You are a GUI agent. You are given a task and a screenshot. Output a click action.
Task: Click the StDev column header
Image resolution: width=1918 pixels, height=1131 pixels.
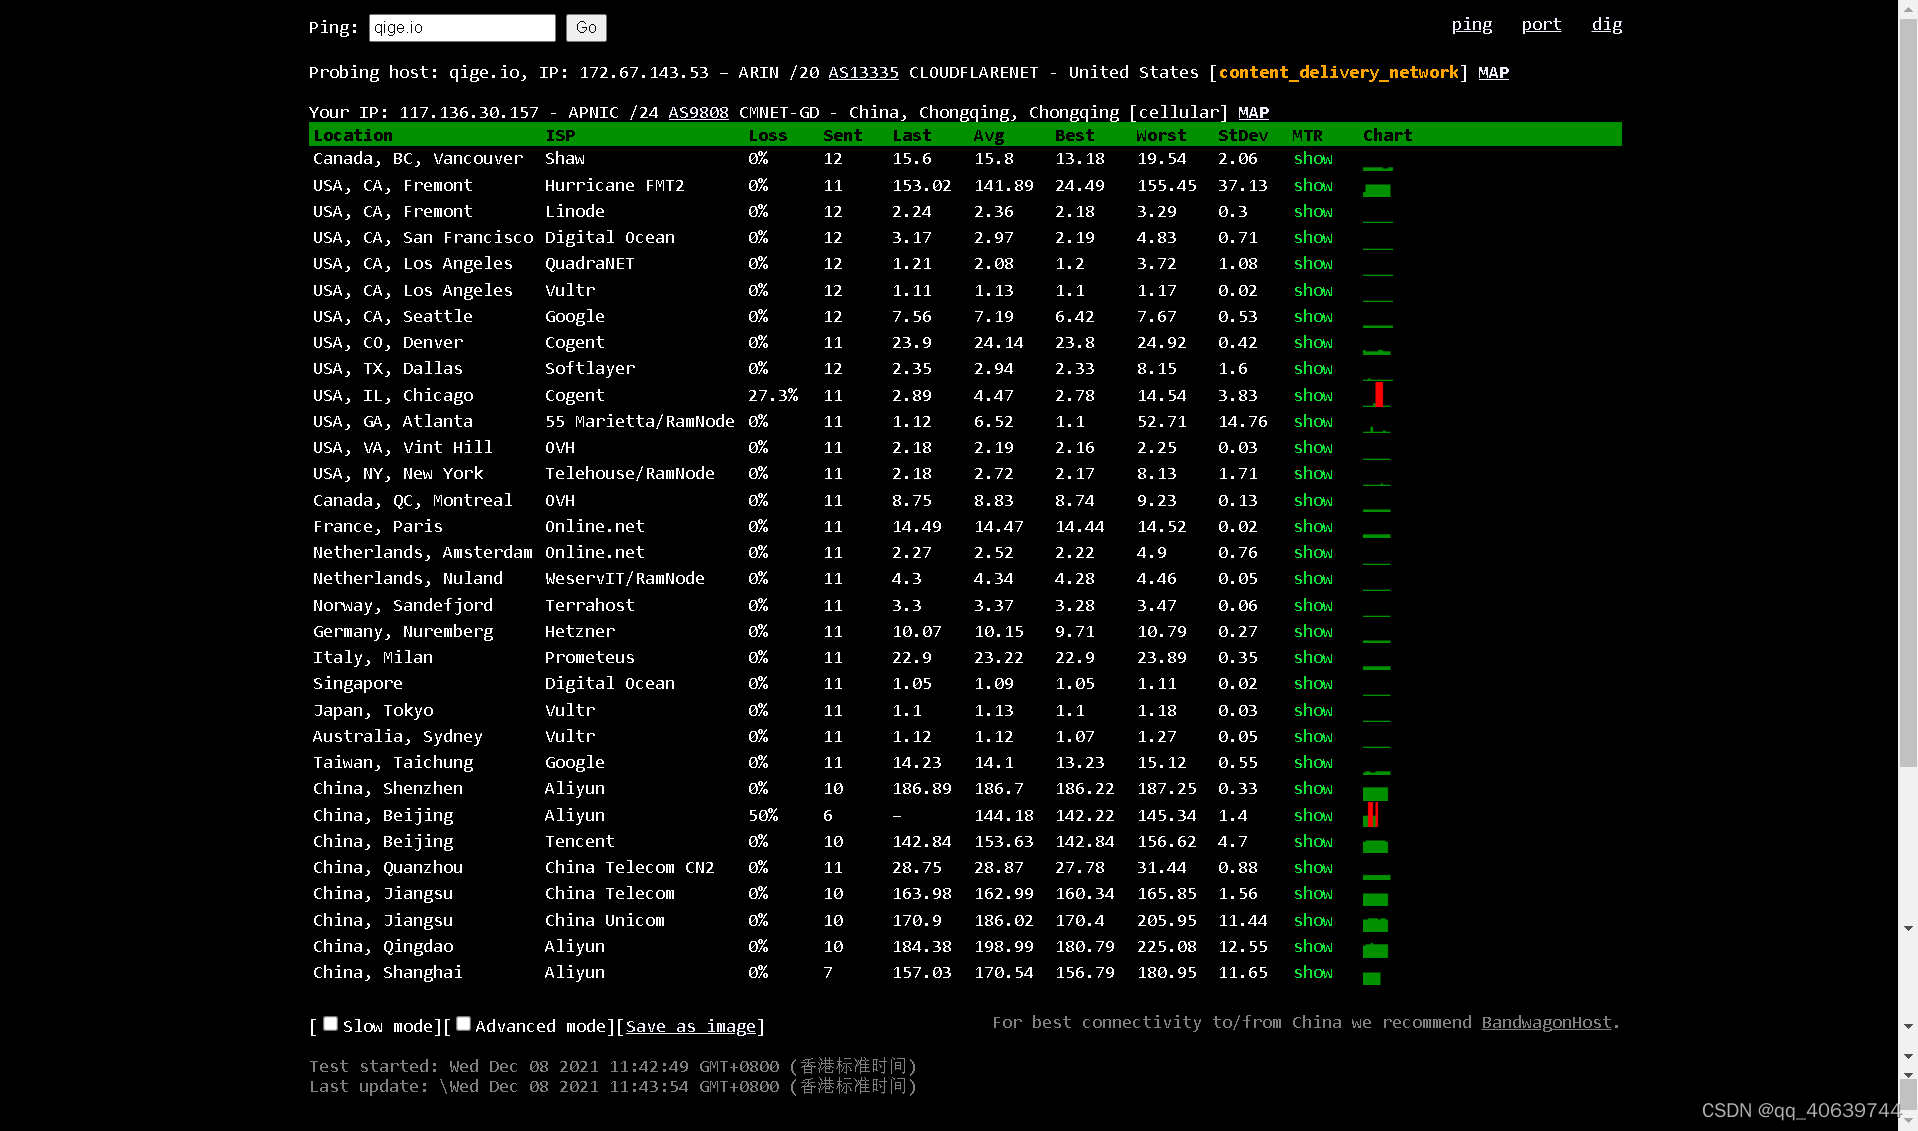pyautogui.click(x=1243, y=135)
